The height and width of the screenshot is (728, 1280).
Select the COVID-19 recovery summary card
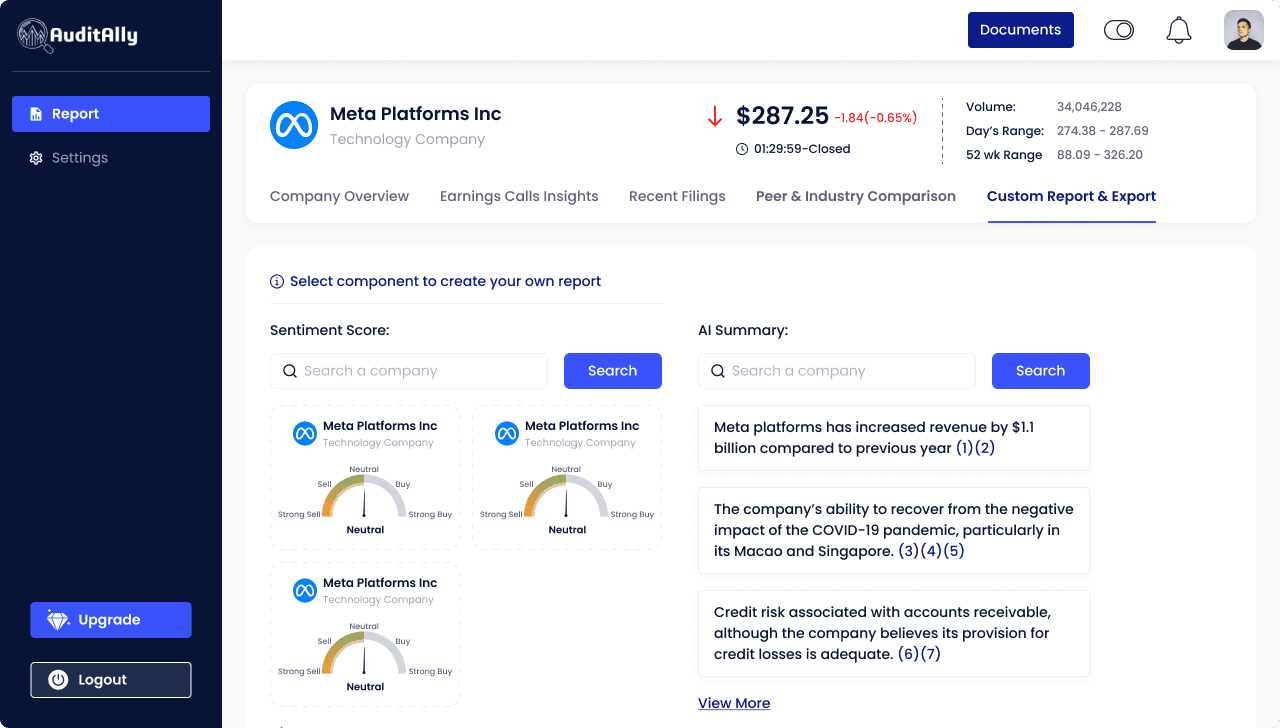pyautogui.click(x=894, y=531)
